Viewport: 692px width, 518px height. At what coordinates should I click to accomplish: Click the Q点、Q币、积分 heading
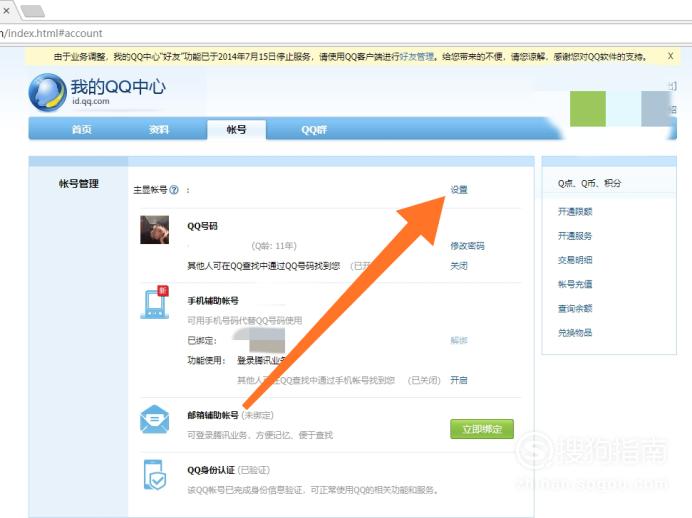click(589, 183)
